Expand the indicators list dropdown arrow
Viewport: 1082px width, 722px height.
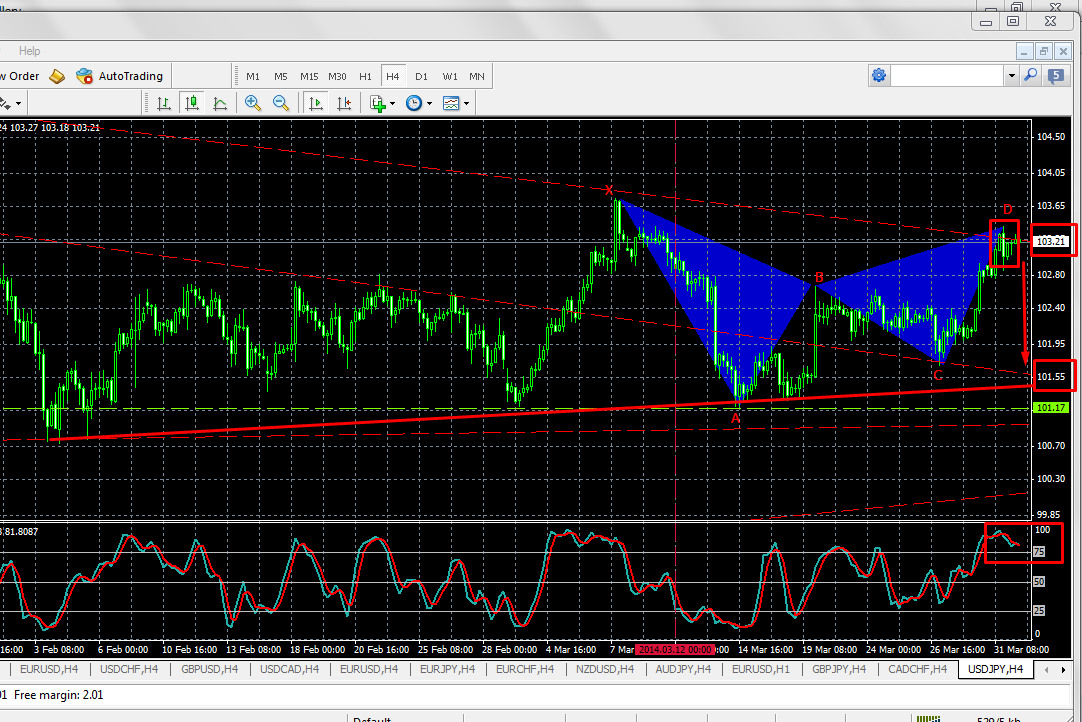(393, 104)
